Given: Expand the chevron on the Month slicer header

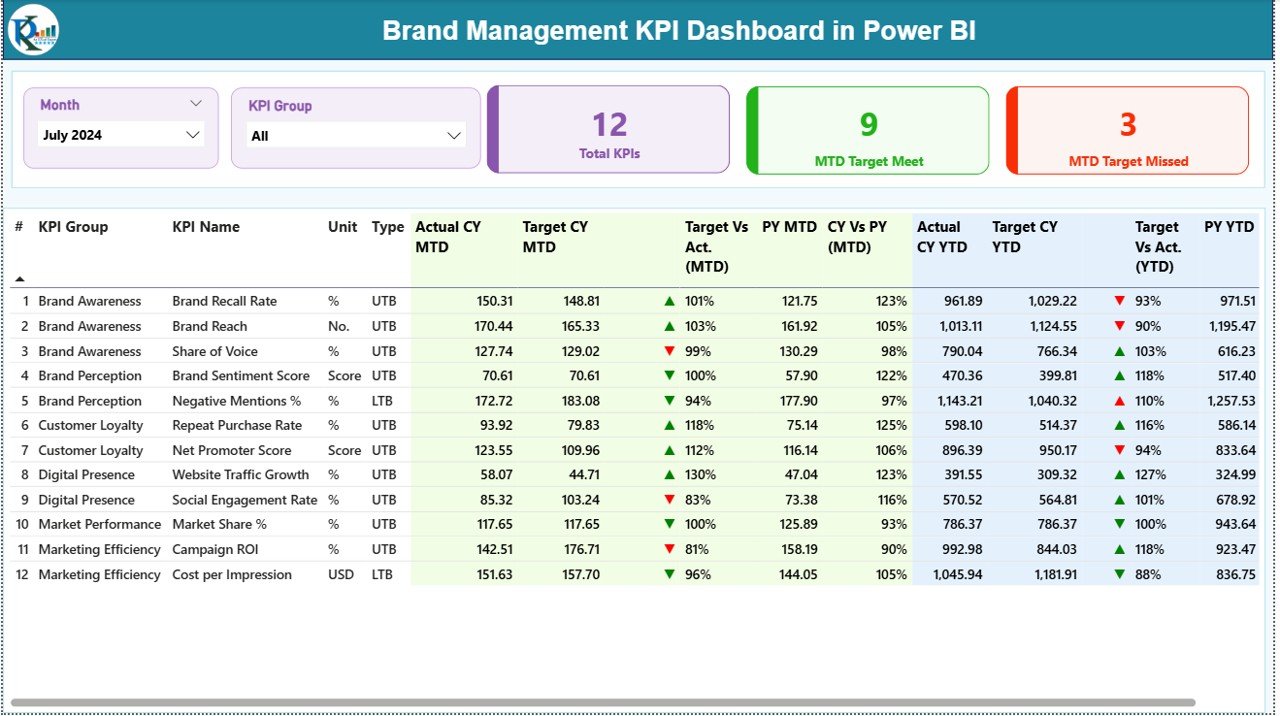Looking at the screenshot, I should coord(196,101).
